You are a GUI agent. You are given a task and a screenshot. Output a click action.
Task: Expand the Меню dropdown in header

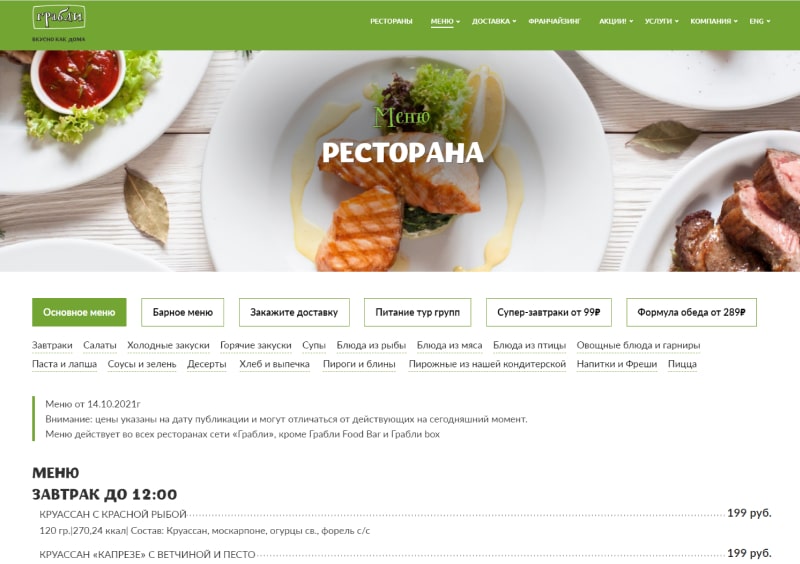pyautogui.click(x=445, y=21)
